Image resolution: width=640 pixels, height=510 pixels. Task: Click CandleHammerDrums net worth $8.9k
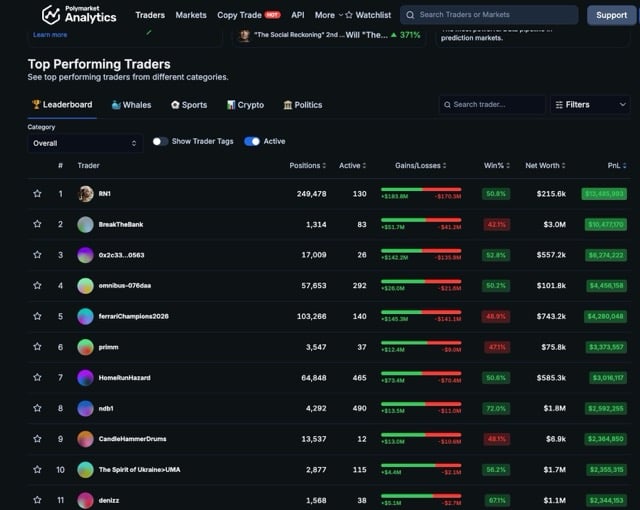(x=556, y=439)
